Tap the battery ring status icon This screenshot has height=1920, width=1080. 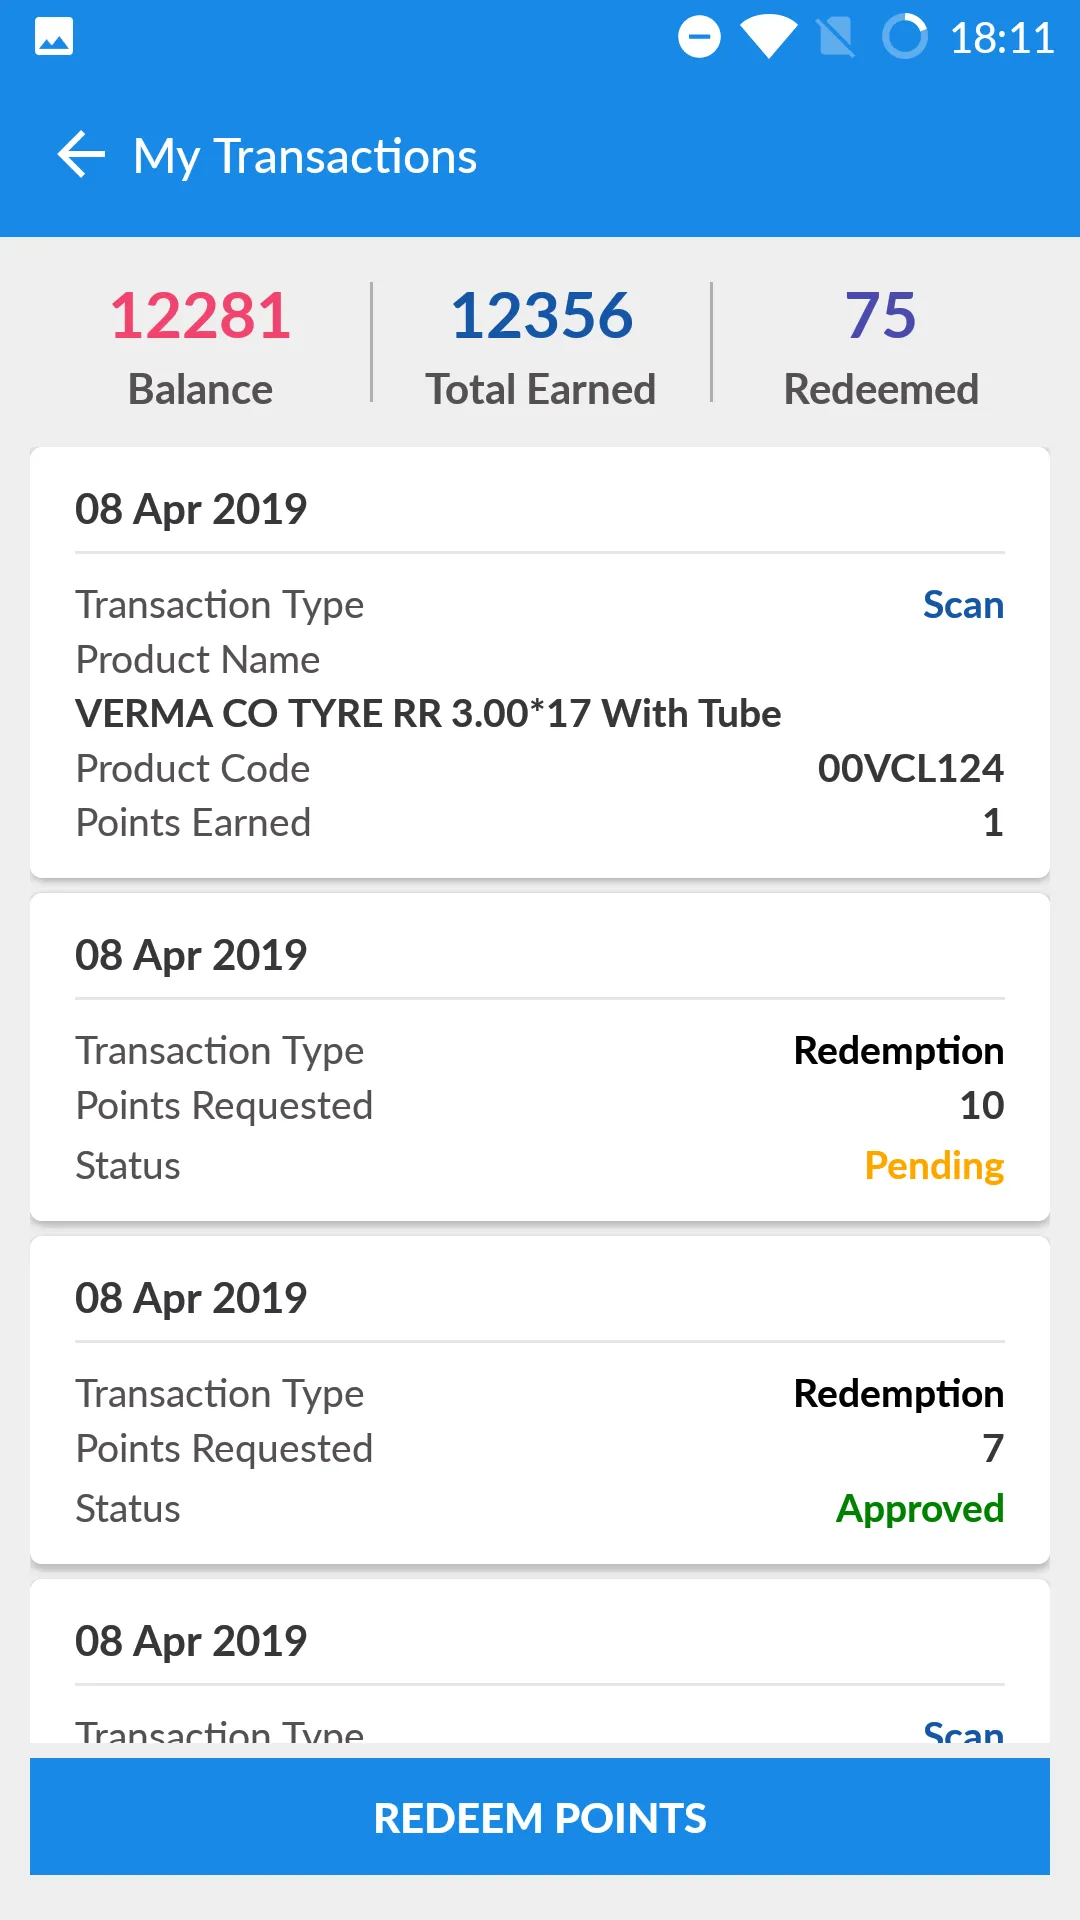(x=905, y=37)
